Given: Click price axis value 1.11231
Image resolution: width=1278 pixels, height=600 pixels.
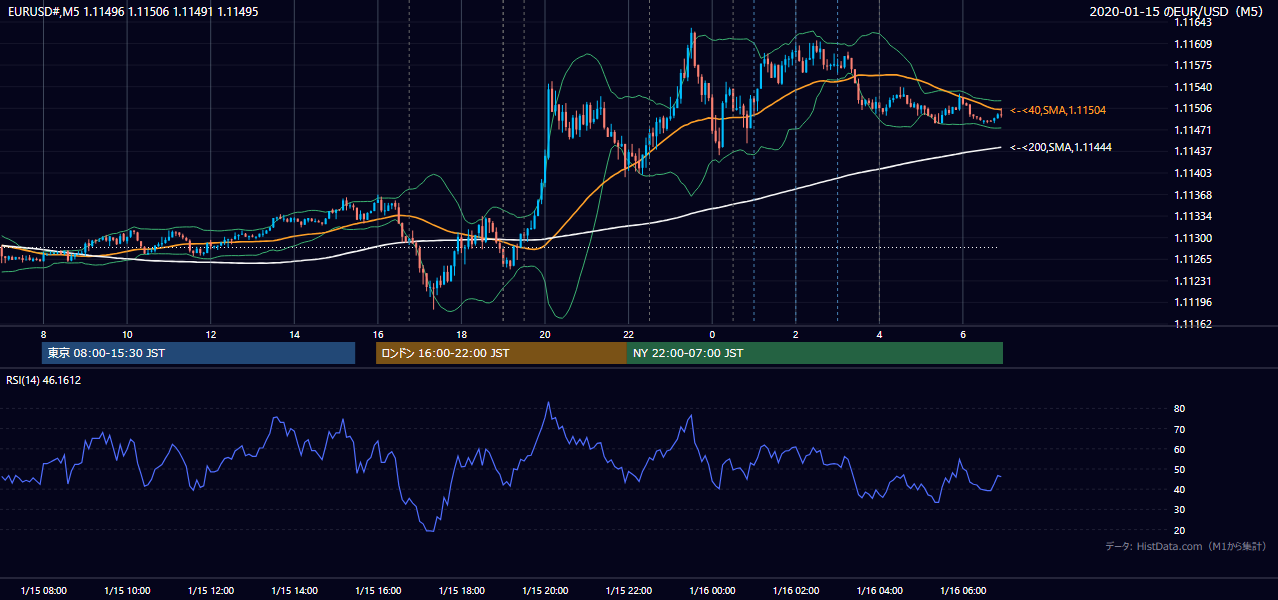Looking at the screenshot, I should point(1193,282).
